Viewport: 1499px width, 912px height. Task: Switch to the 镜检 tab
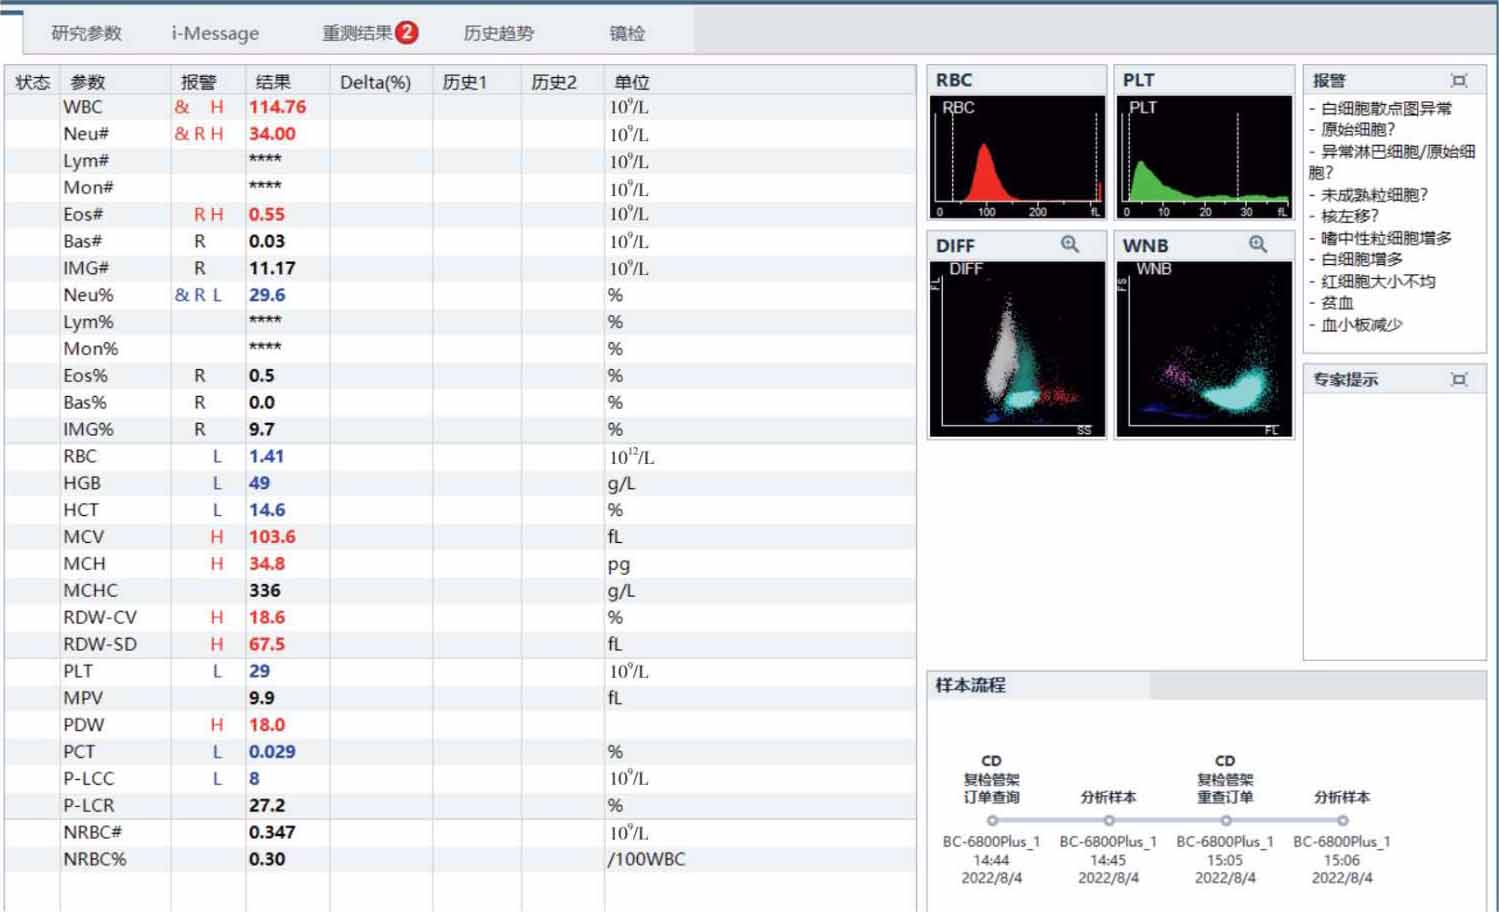click(627, 33)
